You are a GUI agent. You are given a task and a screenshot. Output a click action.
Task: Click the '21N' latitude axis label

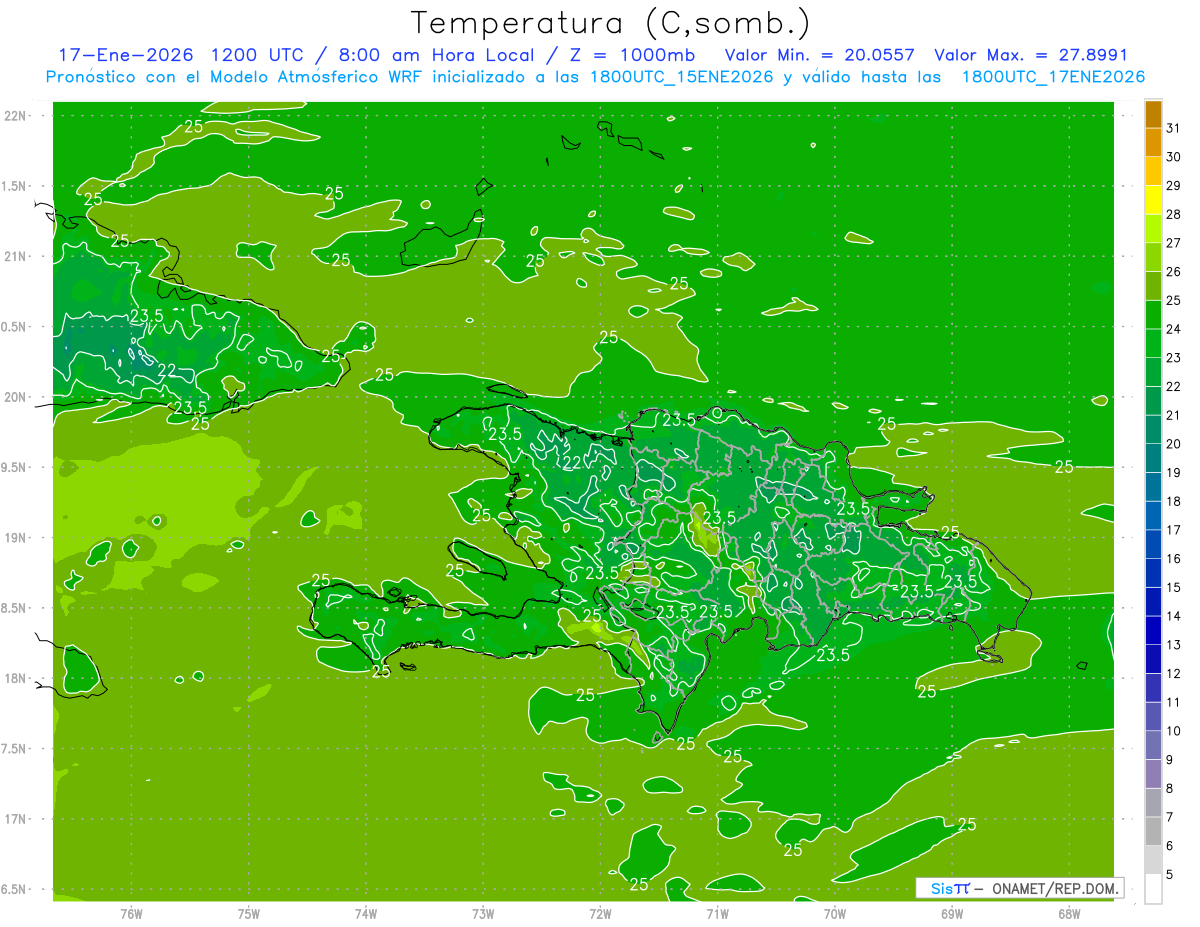point(15,256)
